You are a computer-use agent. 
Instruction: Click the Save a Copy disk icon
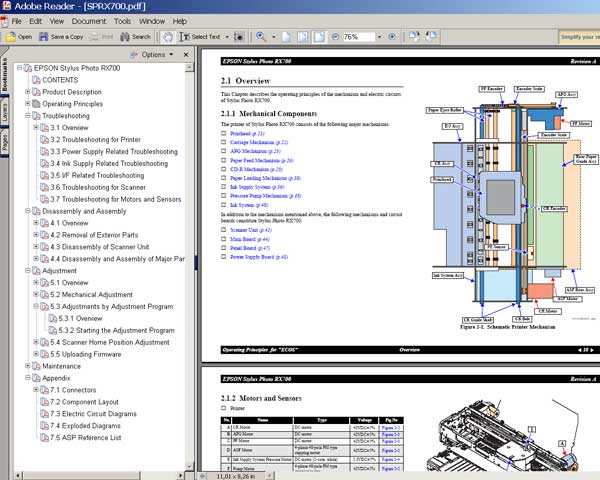(44, 37)
